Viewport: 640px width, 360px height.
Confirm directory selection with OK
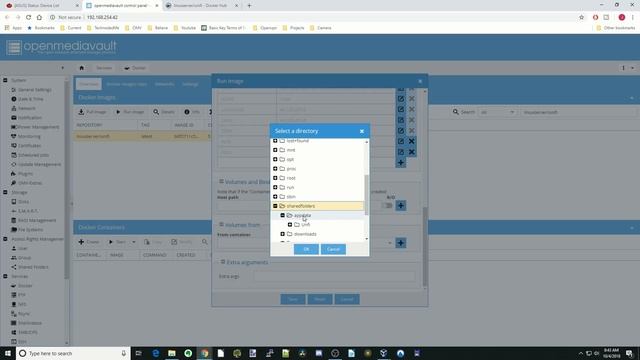(306, 249)
